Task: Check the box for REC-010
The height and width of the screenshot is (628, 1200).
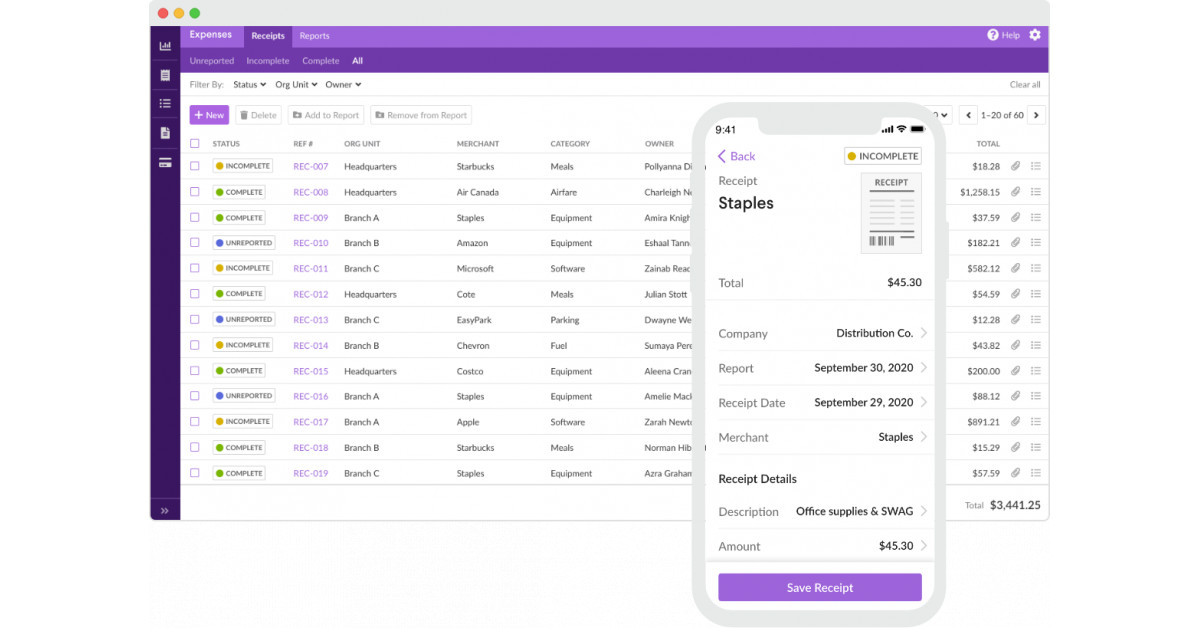Action: pyautogui.click(x=195, y=243)
